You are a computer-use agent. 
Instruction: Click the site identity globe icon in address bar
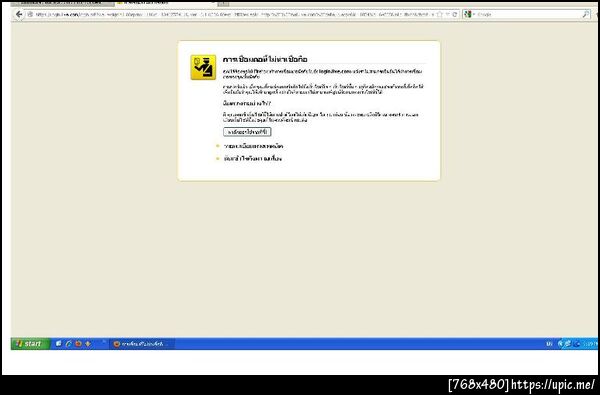(x=30, y=14)
